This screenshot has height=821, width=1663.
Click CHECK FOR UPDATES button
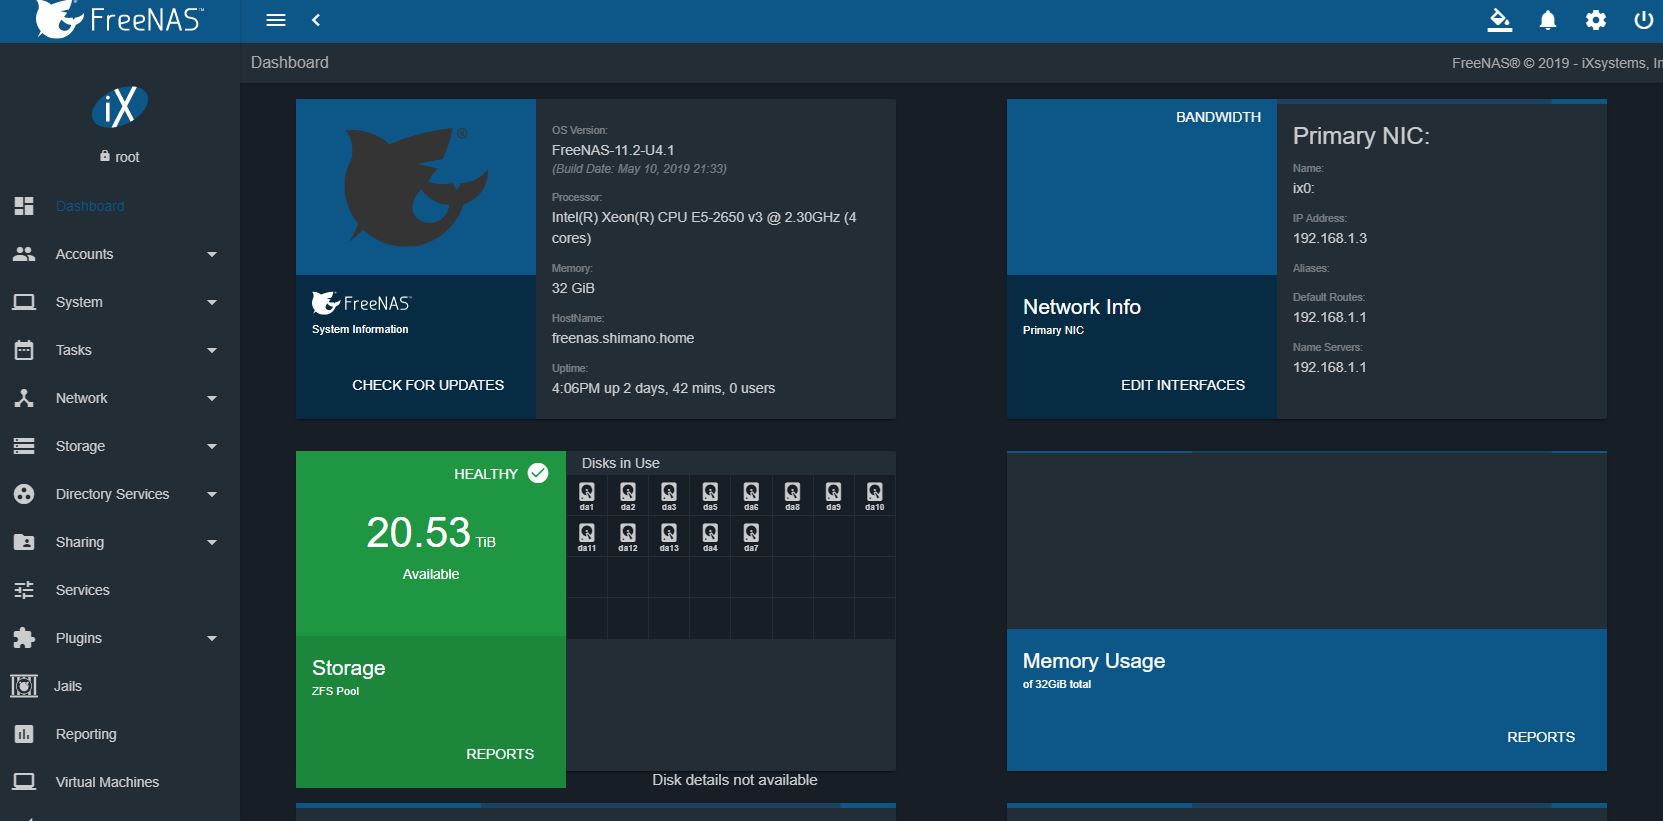428,385
